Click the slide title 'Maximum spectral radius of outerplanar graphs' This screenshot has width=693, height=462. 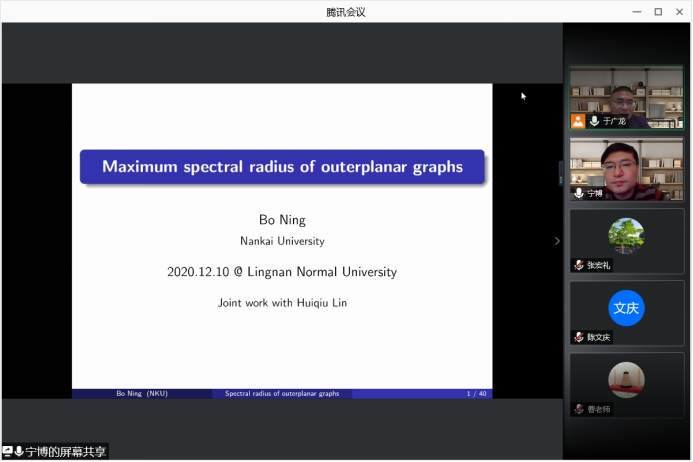282,167
